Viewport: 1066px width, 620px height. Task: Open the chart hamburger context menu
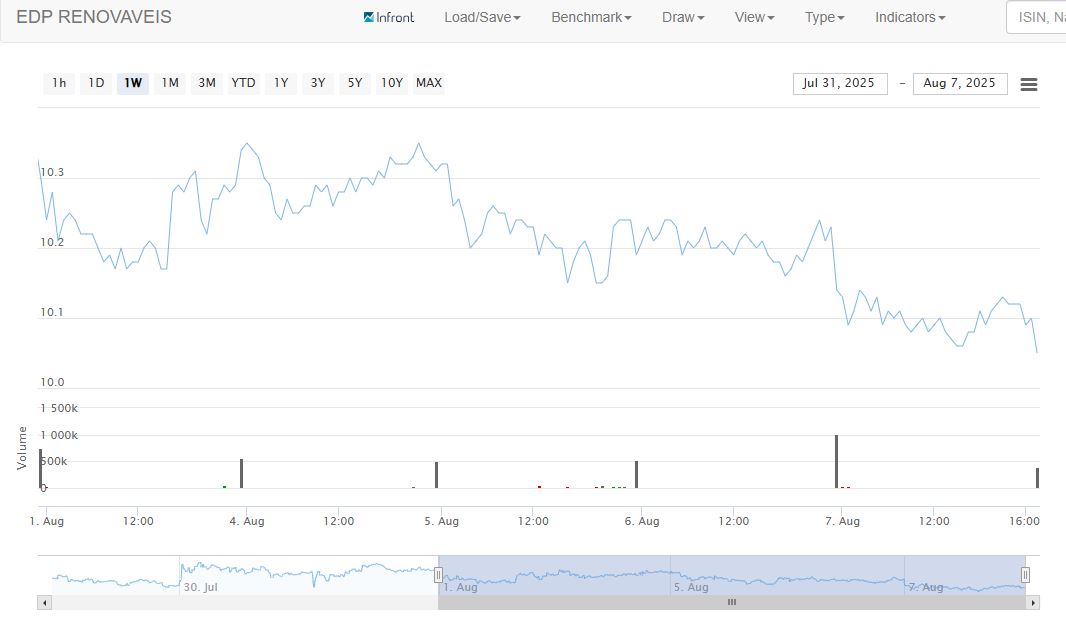(x=1028, y=84)
